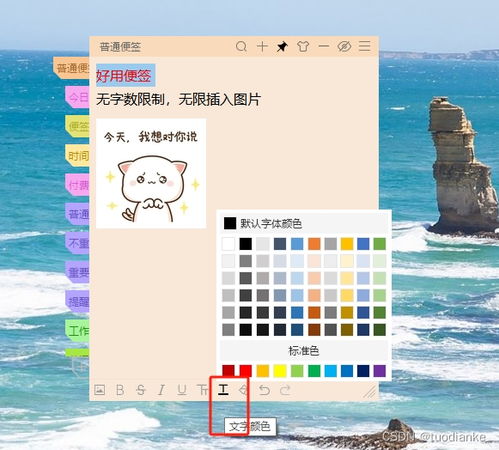Pick the yellow swatch under 标准色
The width and height of the screenshot is (499, 450).
(x=280, y=371)
